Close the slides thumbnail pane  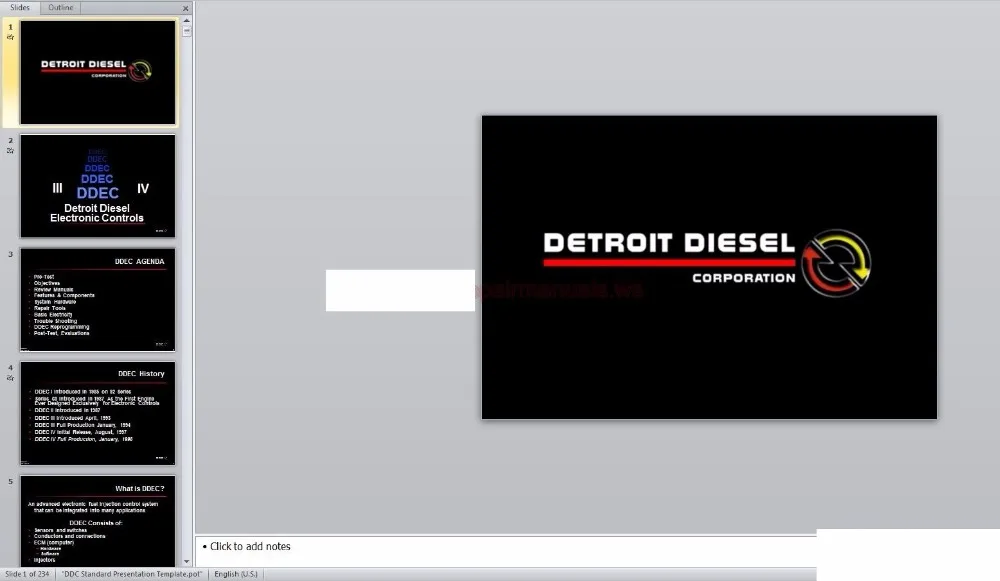(x=186, y=8)
